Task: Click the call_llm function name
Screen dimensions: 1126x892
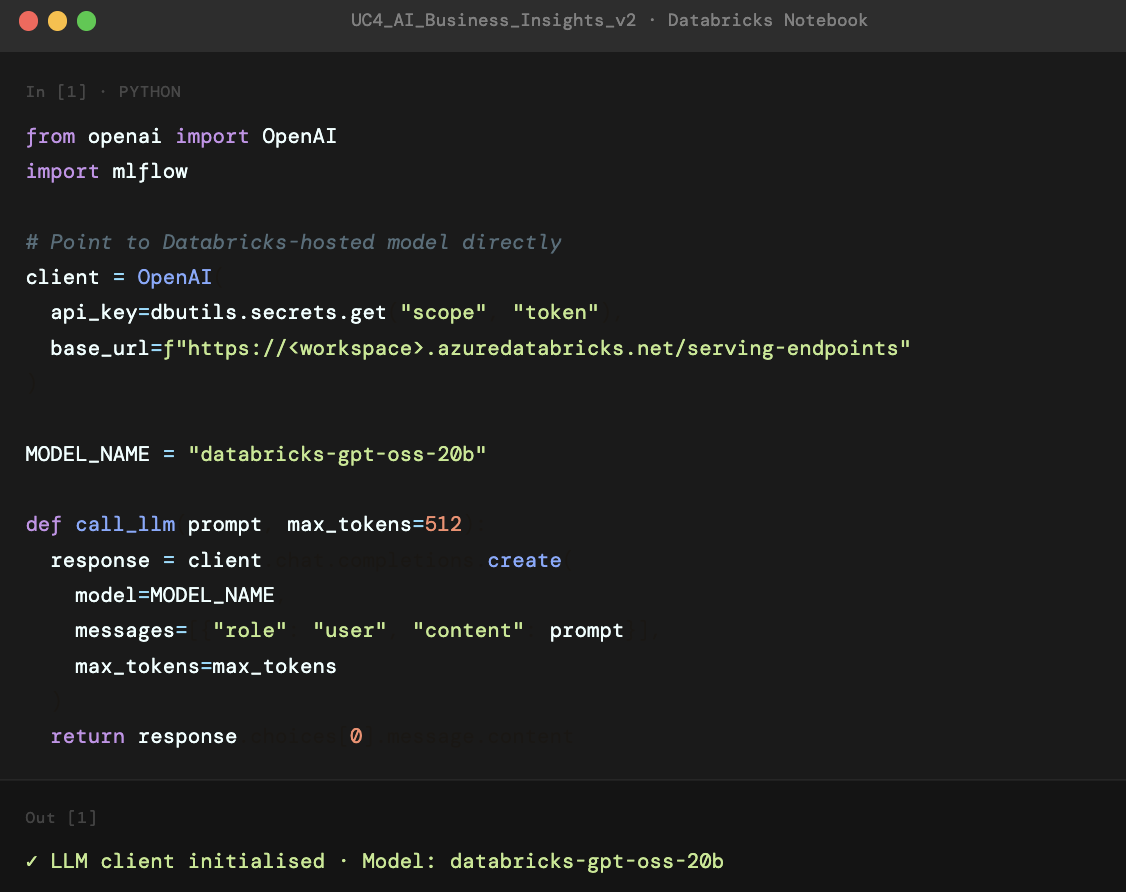Action: [125, 524]
